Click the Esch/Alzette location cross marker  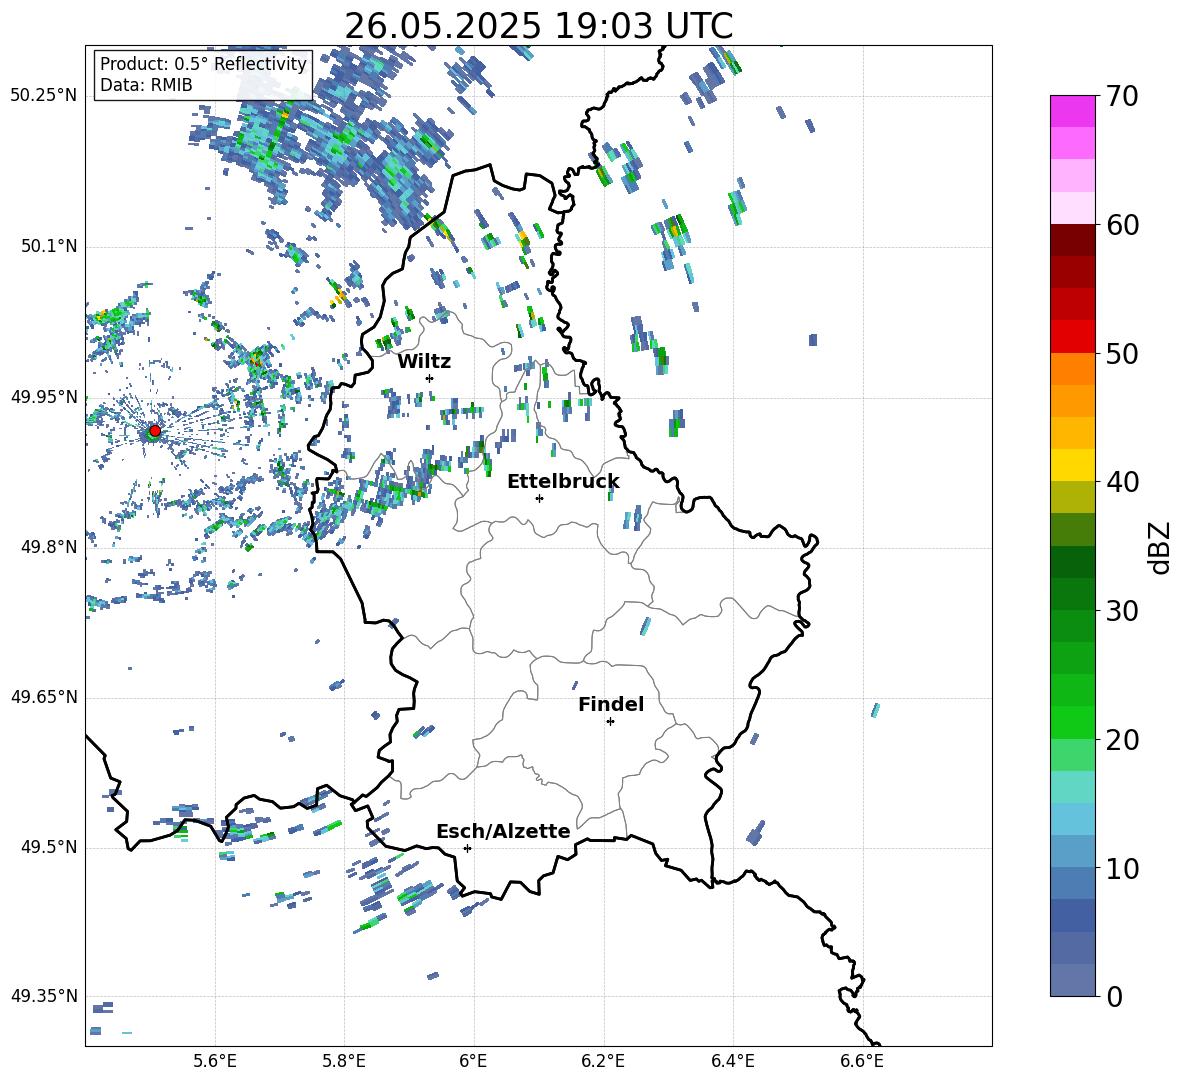467,848
